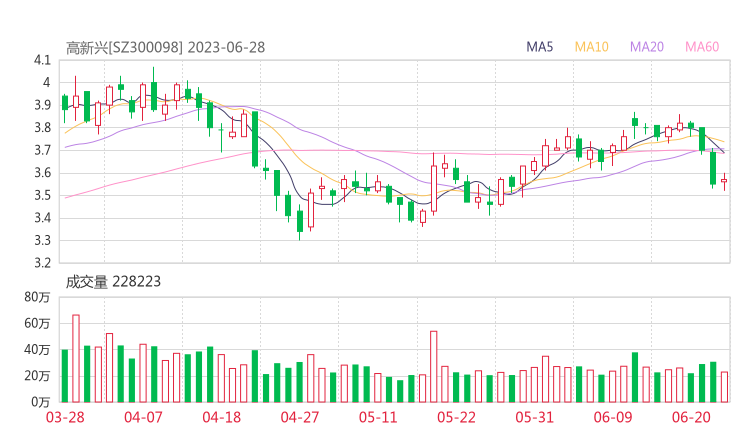Click the tallest red volume bar after 03-28
This screenshot has height=440, width=740.
click(76, 358)
